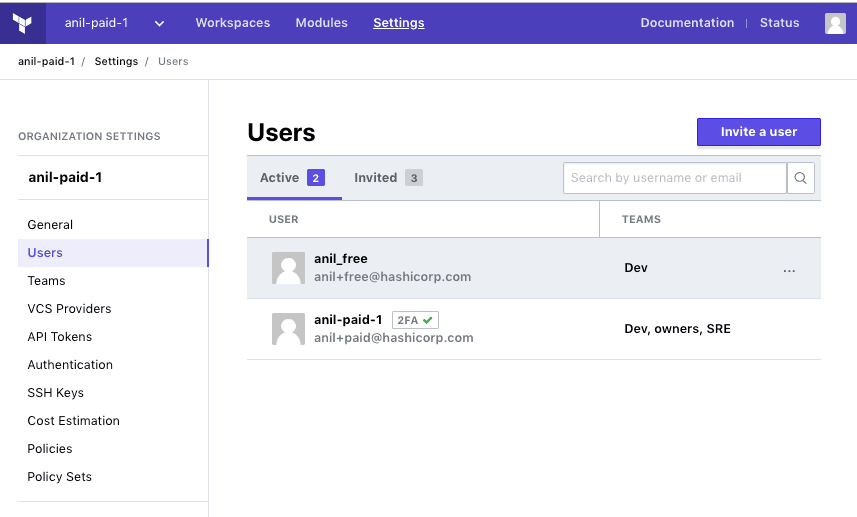The width and height of the screenshot is (857, 517).
Task: Select the Active users tab
Action: pos(292,178)
